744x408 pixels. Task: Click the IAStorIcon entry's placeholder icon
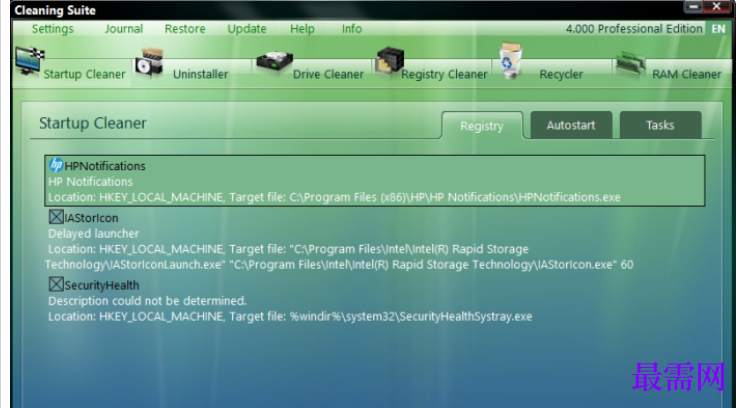[x=56, y=217]
